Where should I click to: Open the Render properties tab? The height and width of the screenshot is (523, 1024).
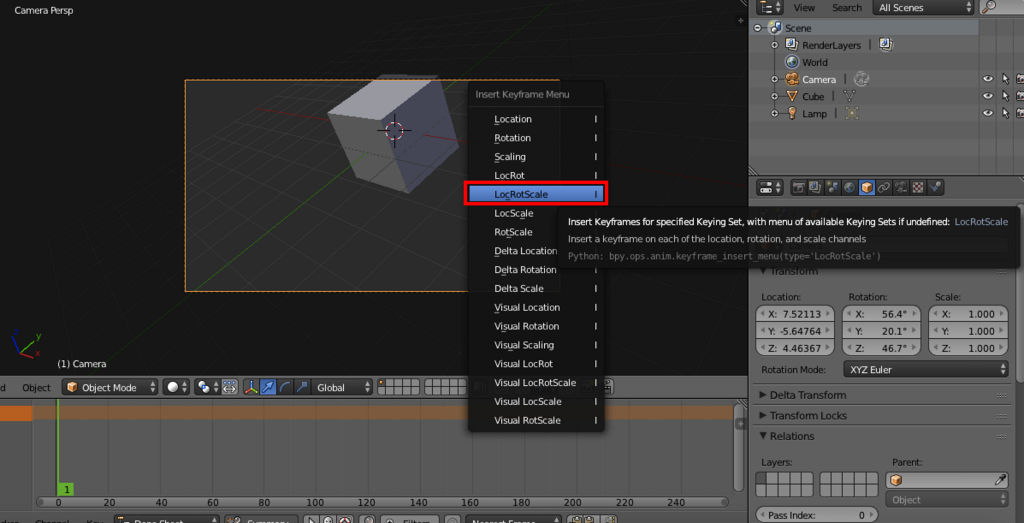tap(799, 188)
